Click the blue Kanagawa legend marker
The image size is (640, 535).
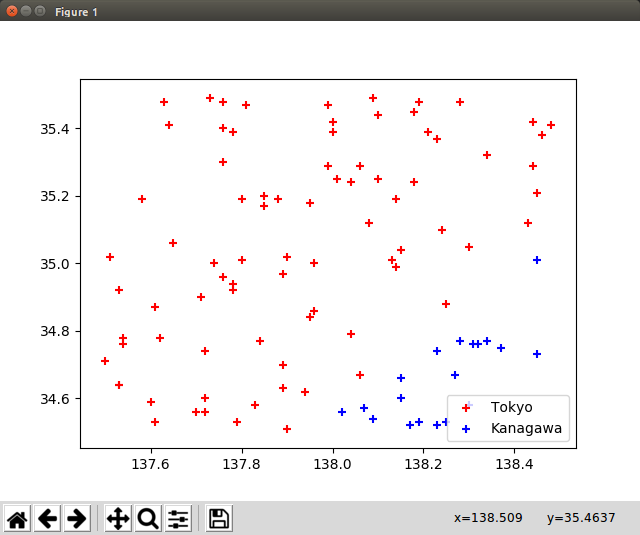(466, 429)
